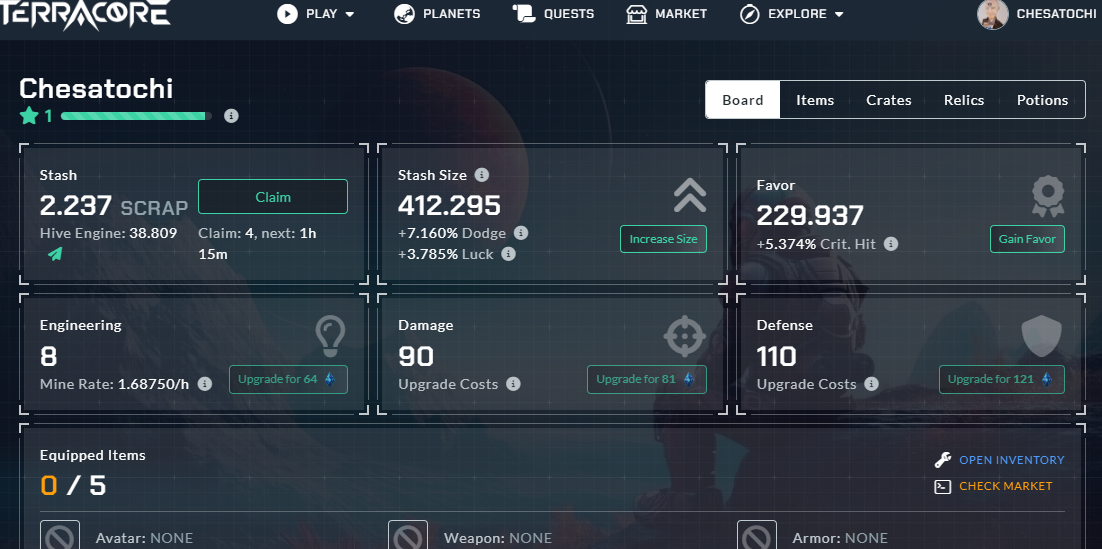Switch to the Potions tab
This screenshot has width=1102, height=549.
point(1042,100)
